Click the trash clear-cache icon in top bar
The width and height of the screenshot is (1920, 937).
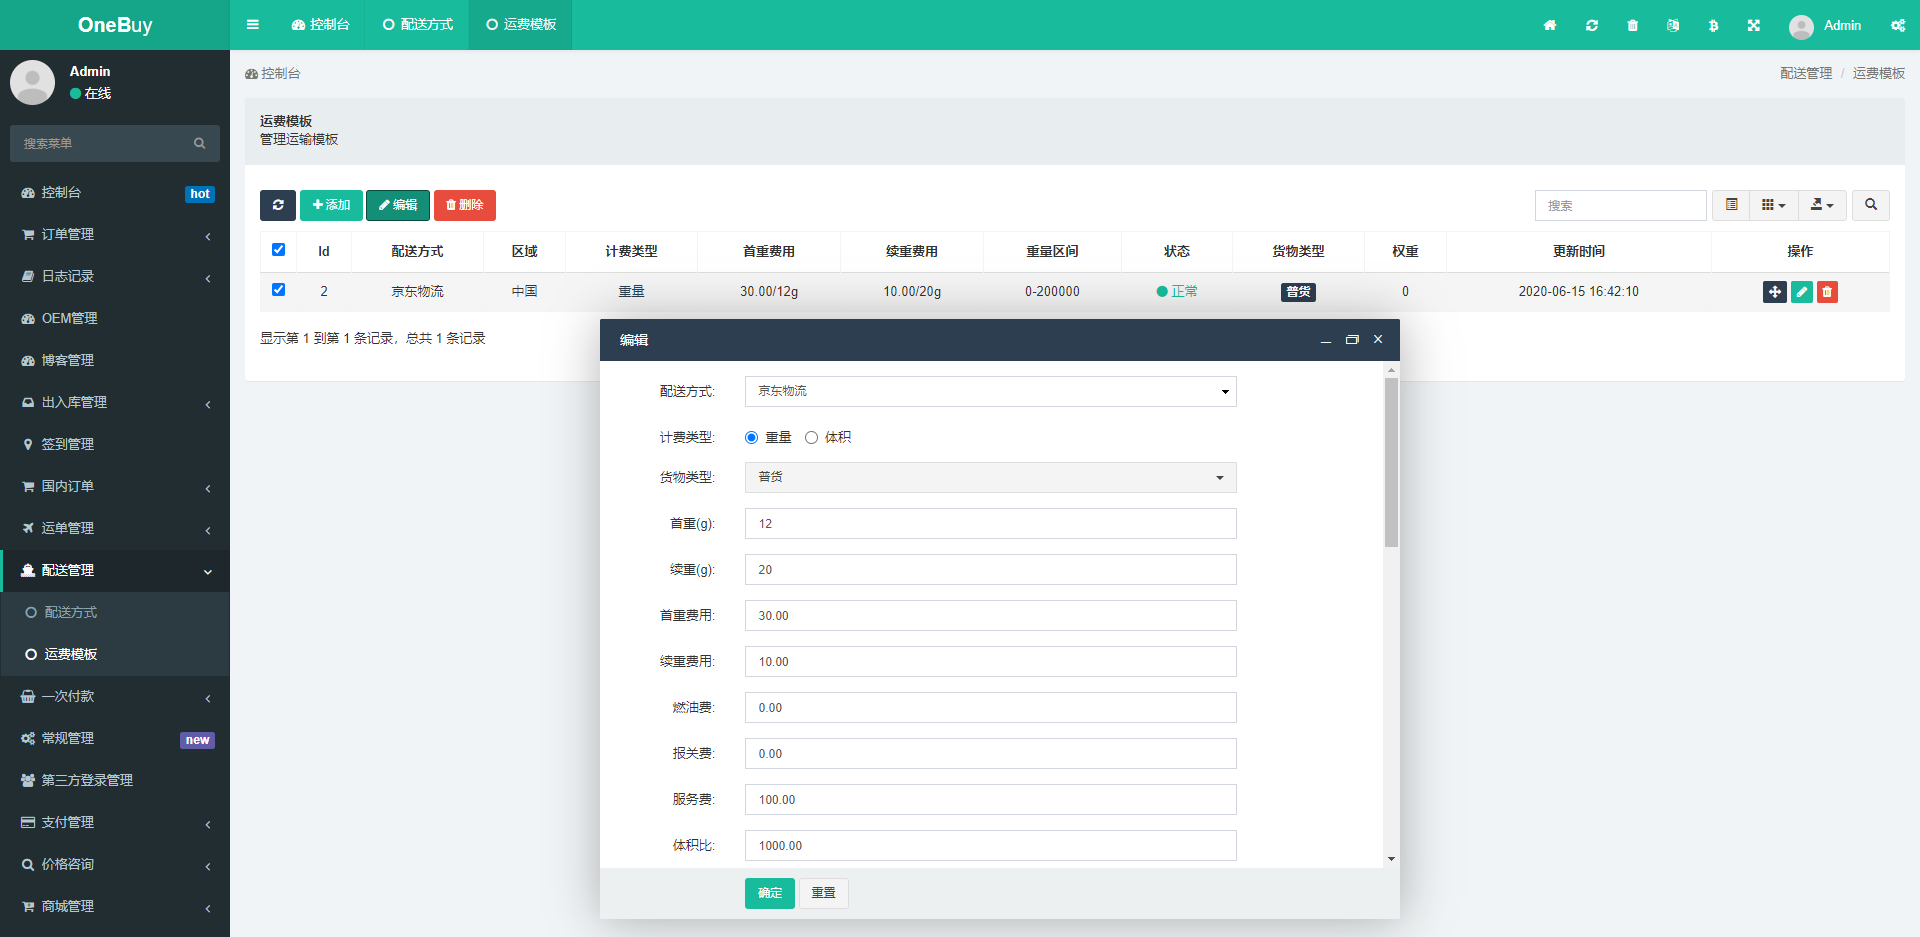click(x=1633, y=25)
